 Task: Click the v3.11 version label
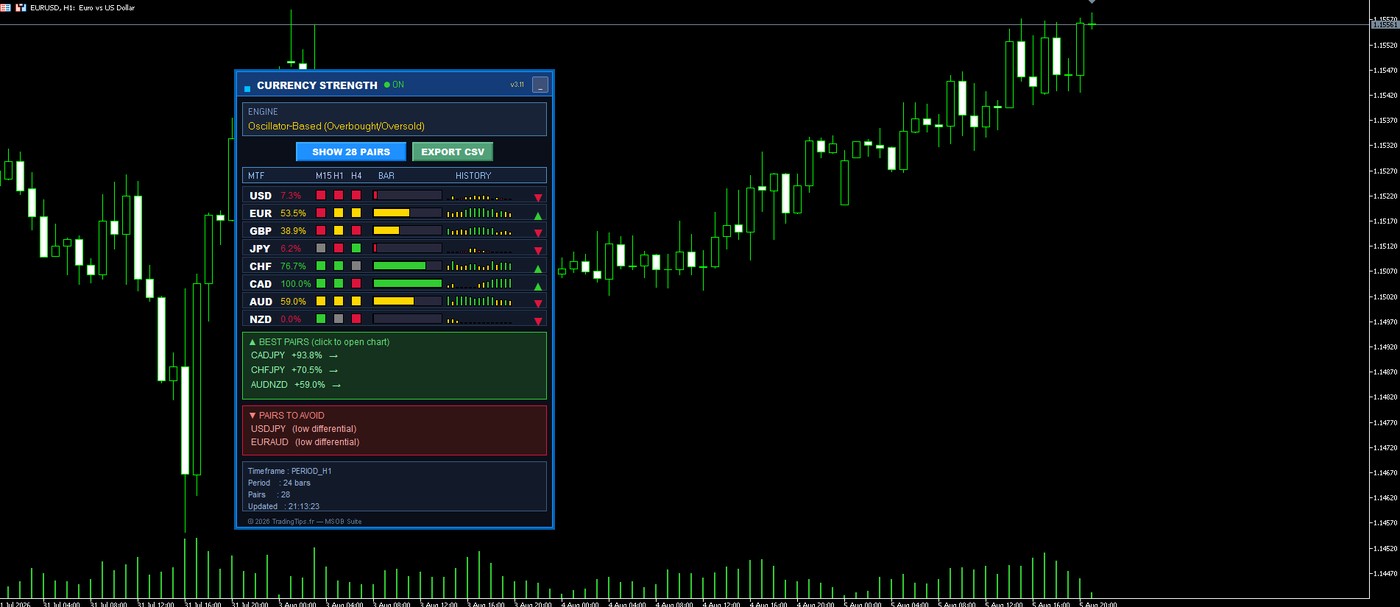[x=517, y=85]
